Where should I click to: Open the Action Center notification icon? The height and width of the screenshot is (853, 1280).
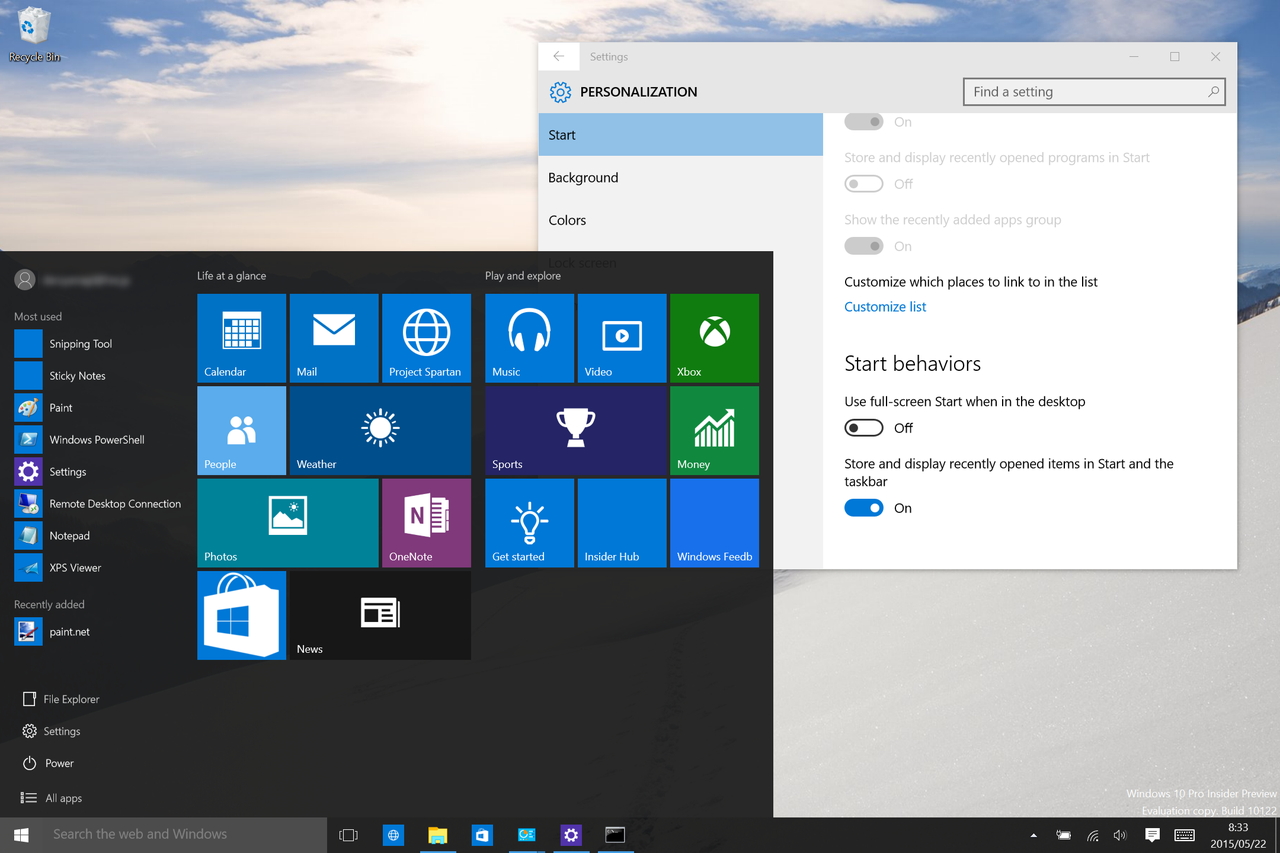pos(1152,835)
